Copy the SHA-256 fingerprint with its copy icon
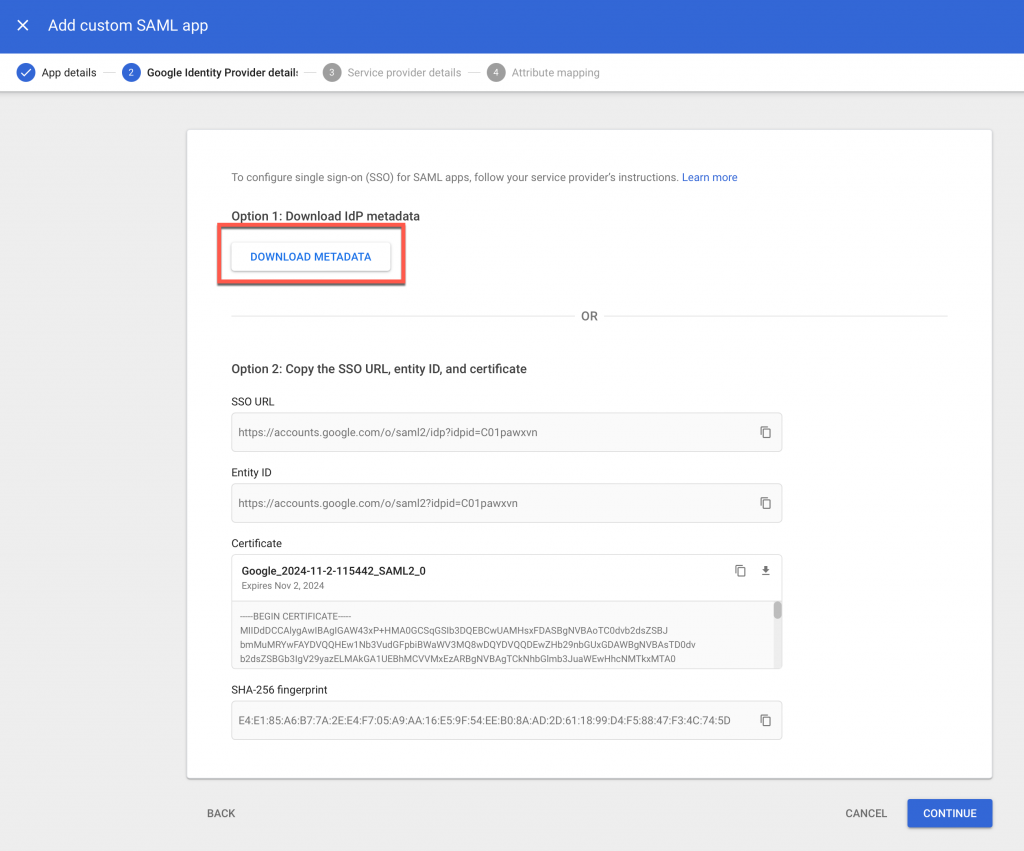 tap(765, 719)
